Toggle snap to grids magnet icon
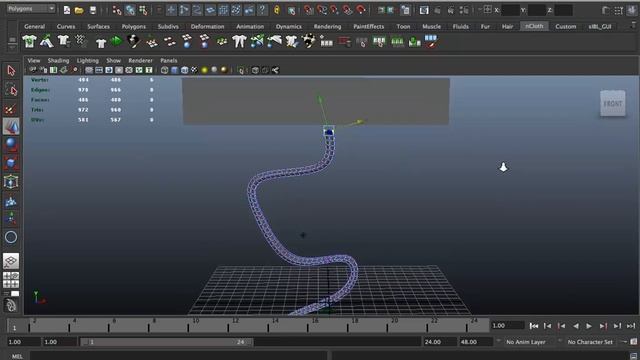 click(309, 10)
